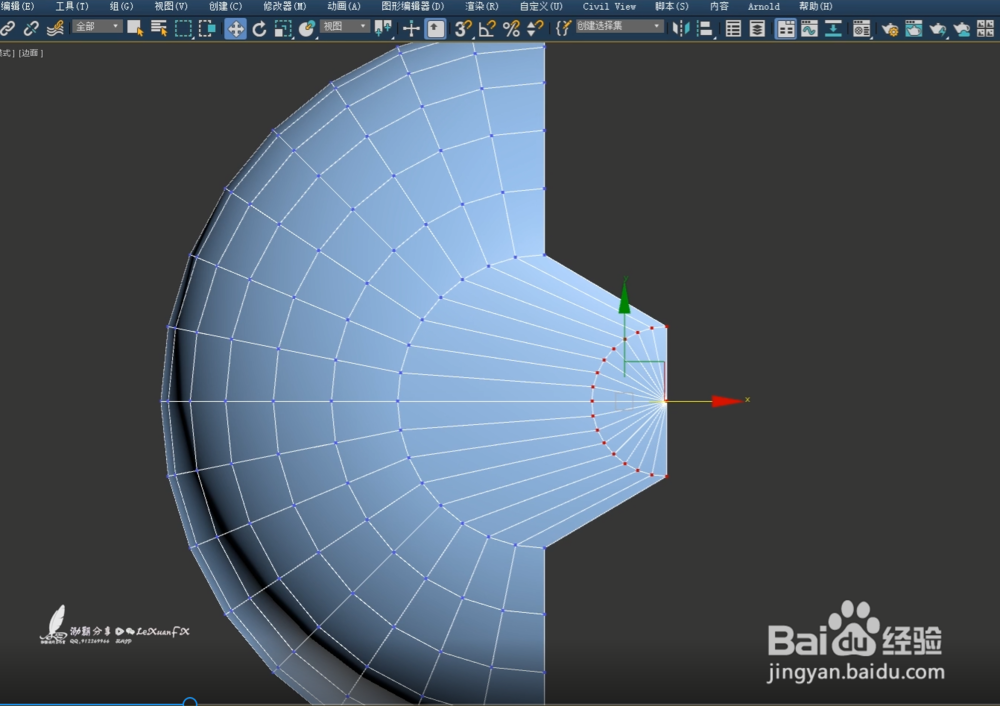This screenshot has height=706, width=1000.
Task: Activate the Select and Move tool
Action: (x=235, y=28)
